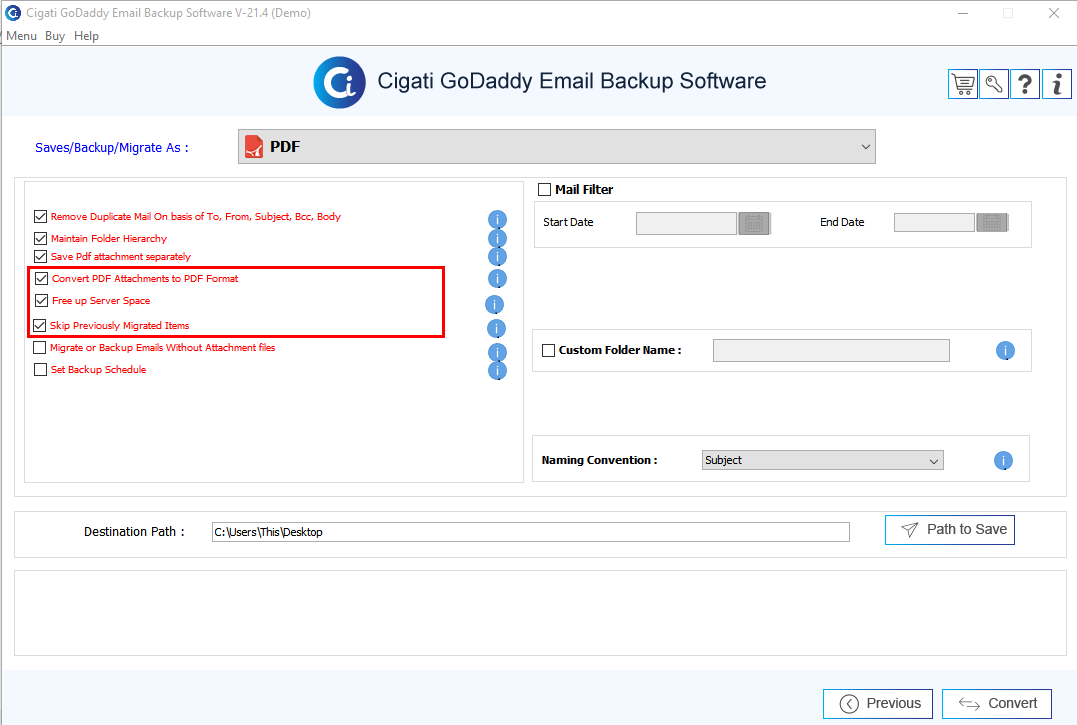Open help via the question mark icon
Screen dimensions: 1077x725
pos(1025,84)
